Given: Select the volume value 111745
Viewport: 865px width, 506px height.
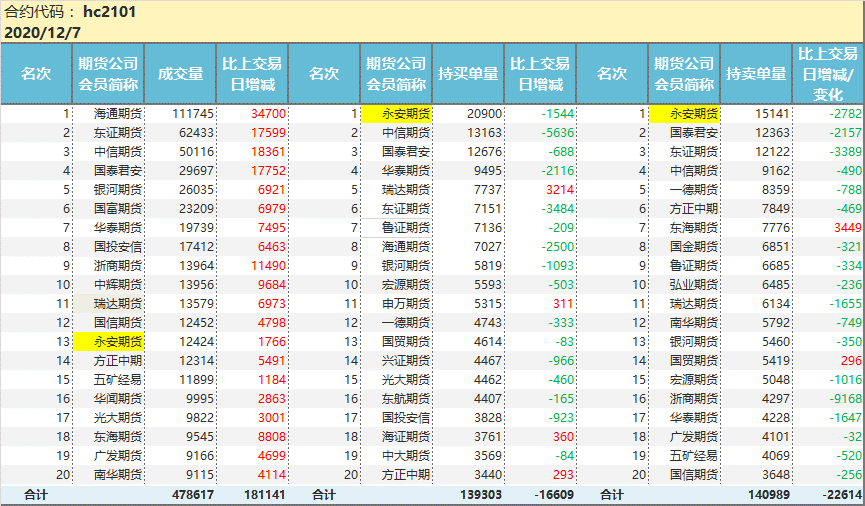Looking at the screenshot, I should [193, 114].
